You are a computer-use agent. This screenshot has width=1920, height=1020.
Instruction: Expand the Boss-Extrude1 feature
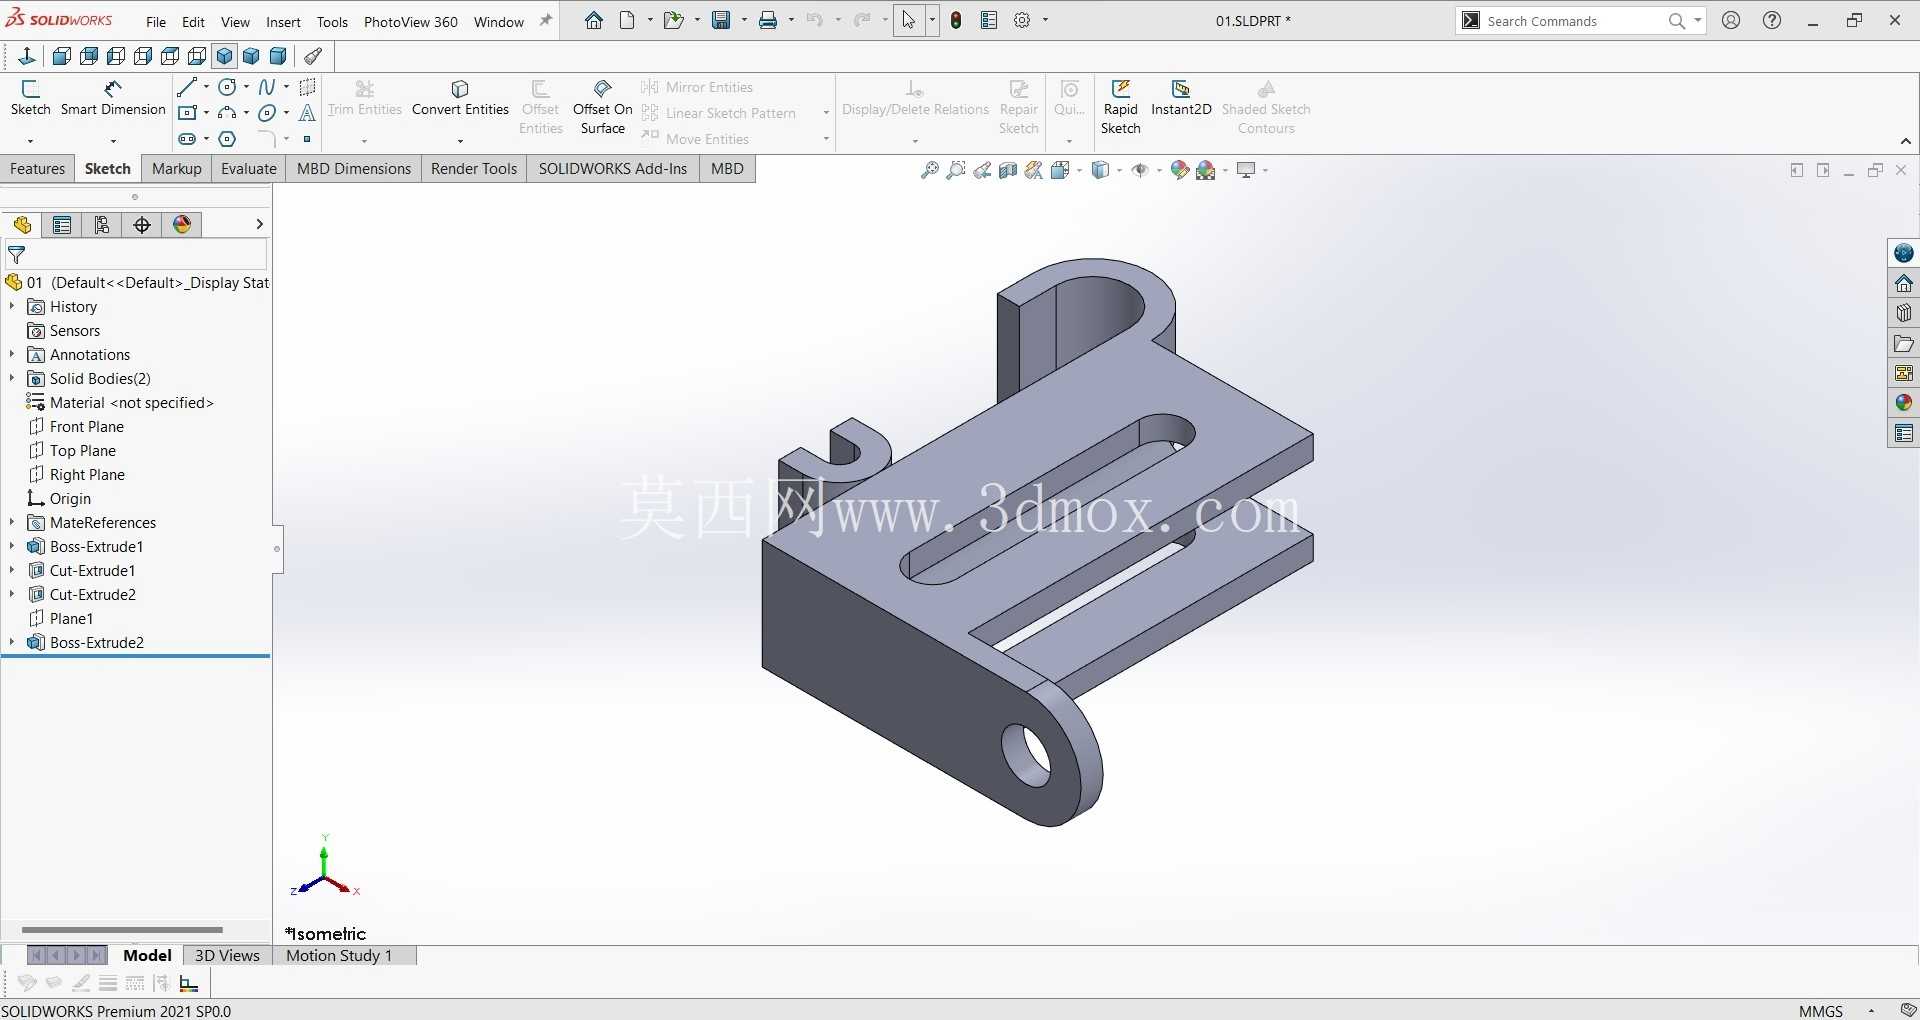[x=12, y=546]
